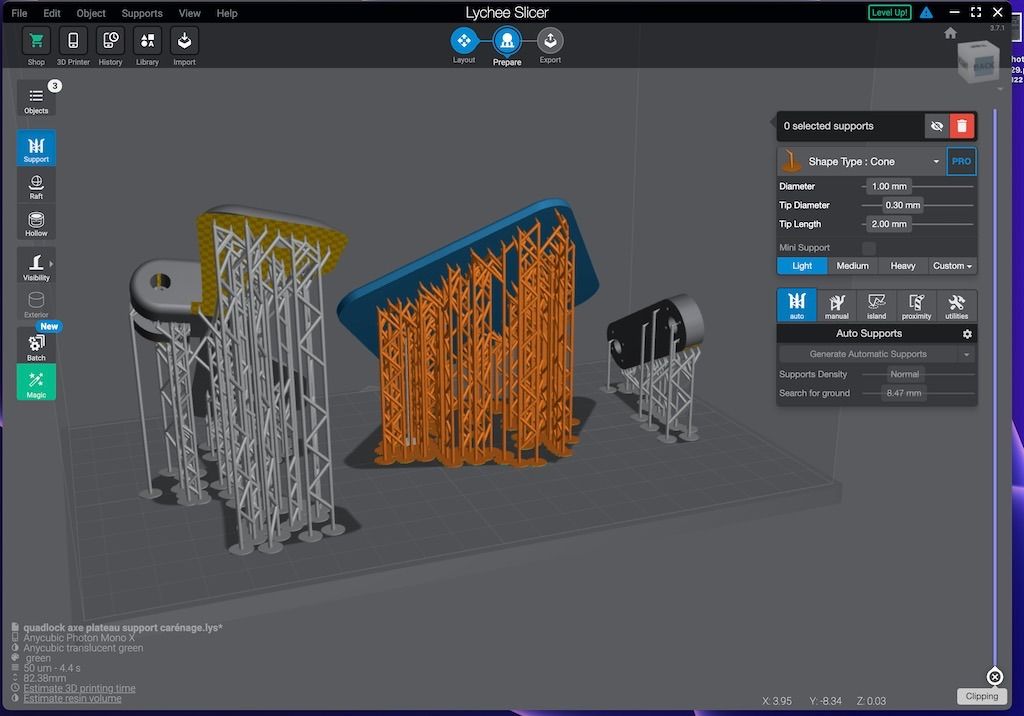Click Estimate 3D printing time link
Viewport: 1024px width, 716px height.
(x=79, y=688)
